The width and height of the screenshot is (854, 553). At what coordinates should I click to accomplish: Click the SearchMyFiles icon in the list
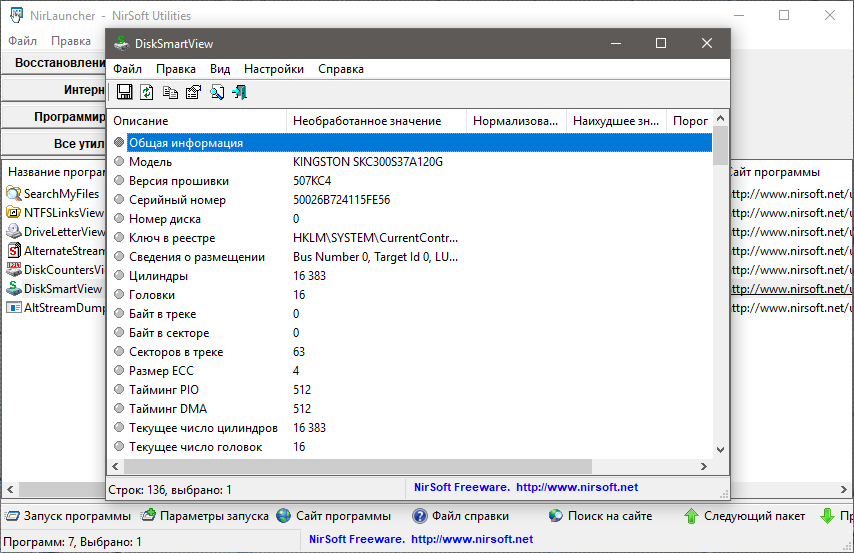coord(14,193)
